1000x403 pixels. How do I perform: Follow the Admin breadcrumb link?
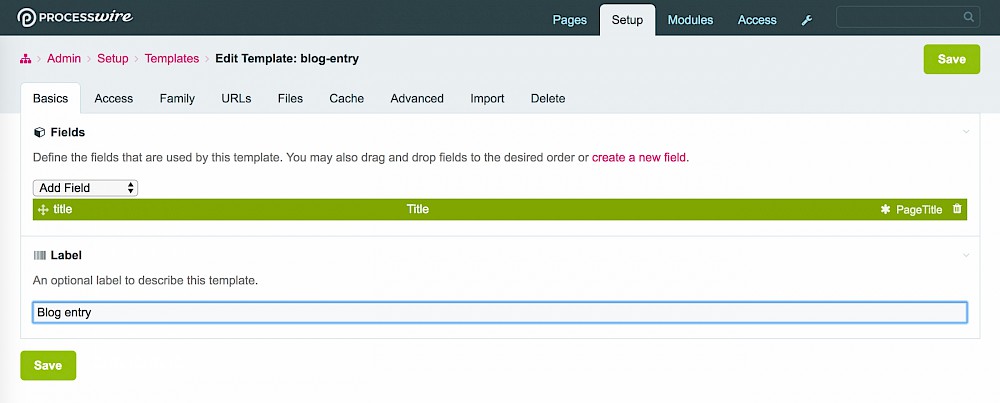64,59
